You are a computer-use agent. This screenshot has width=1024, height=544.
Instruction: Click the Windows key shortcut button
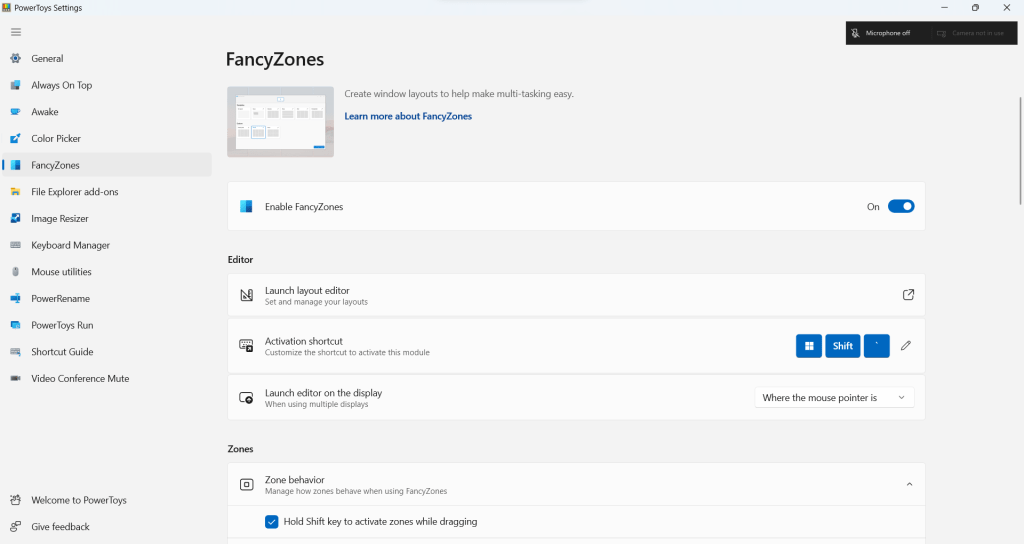[808, 346]
